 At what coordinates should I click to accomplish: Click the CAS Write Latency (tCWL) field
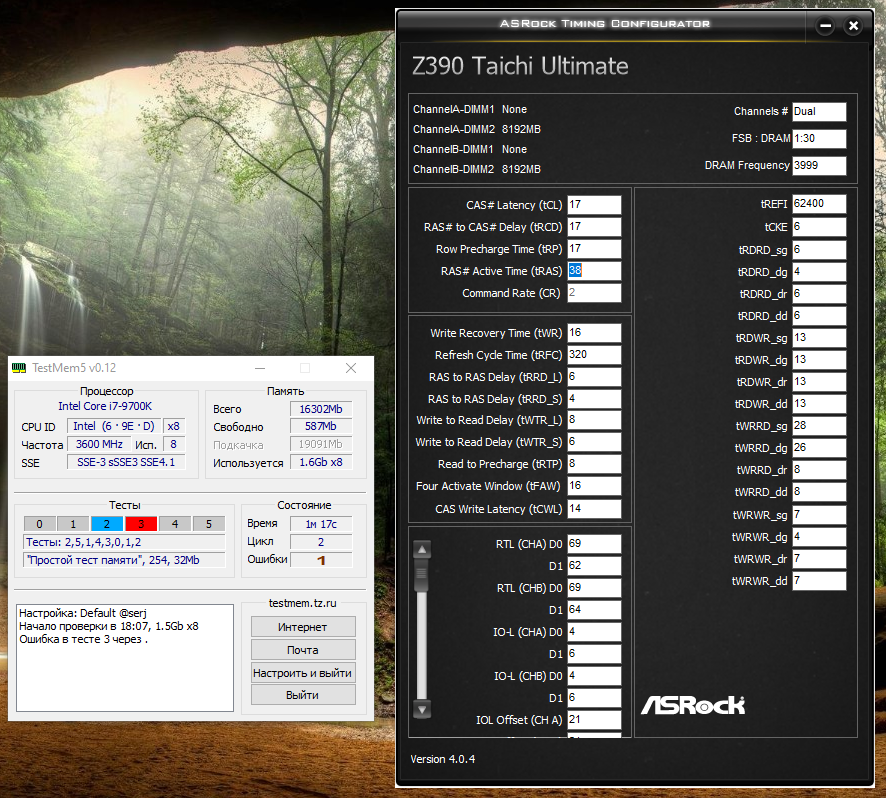point(594,509)
